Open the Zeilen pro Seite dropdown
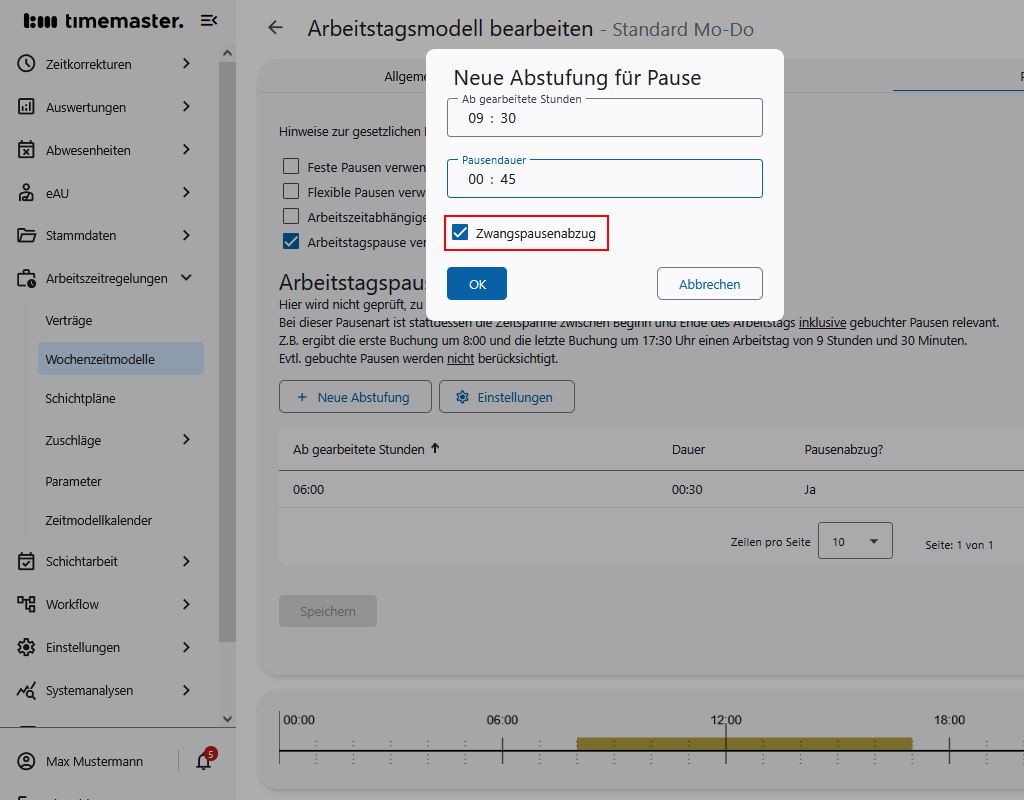The image size is (1024, 800). (x=855, y=541)
